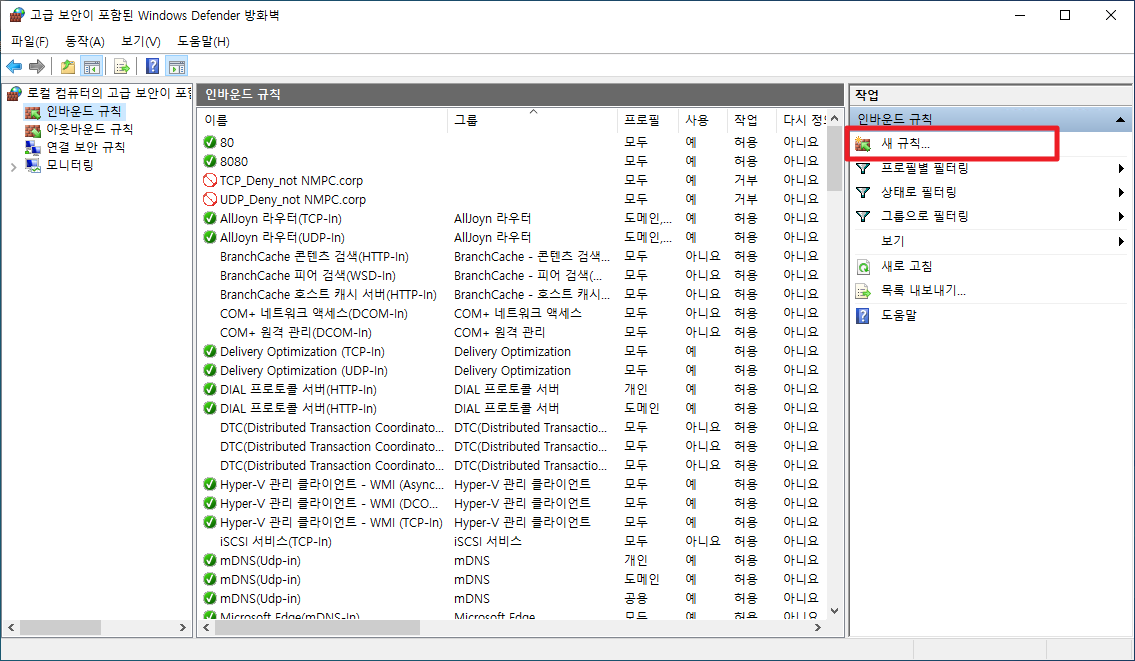The height and width of the screenshot is (661, 1135).
Task: Click the red block icon for UDP_Deny_not NMPC.corp
Action: point(210,199)
